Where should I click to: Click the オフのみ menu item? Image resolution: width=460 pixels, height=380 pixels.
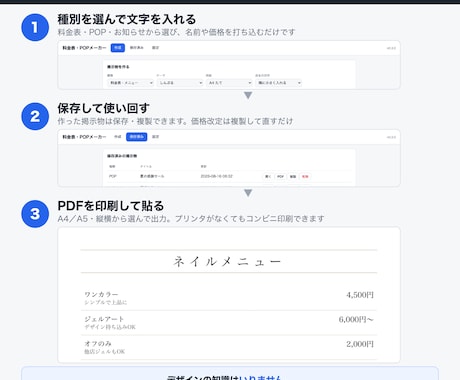click(98, 343)
